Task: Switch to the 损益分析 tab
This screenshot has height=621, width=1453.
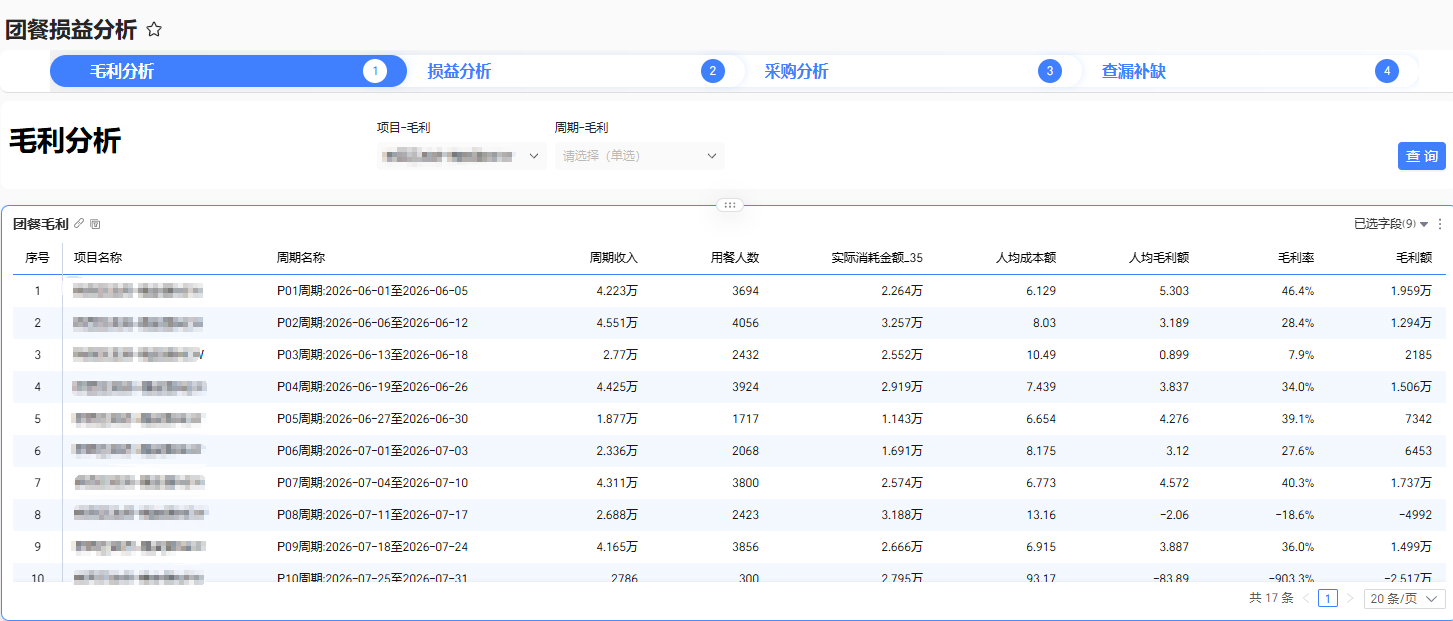Action: (459, 71)
